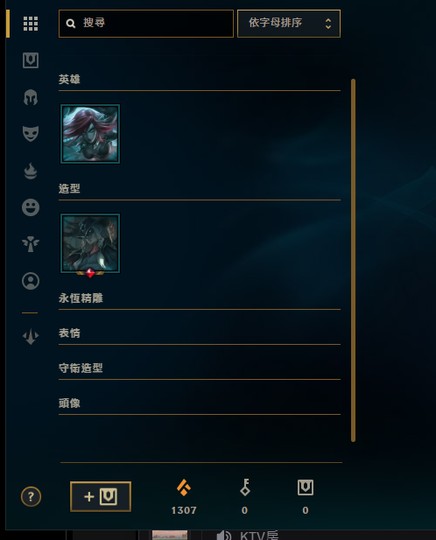Click the help question mark button

click(x=31, y=497)
